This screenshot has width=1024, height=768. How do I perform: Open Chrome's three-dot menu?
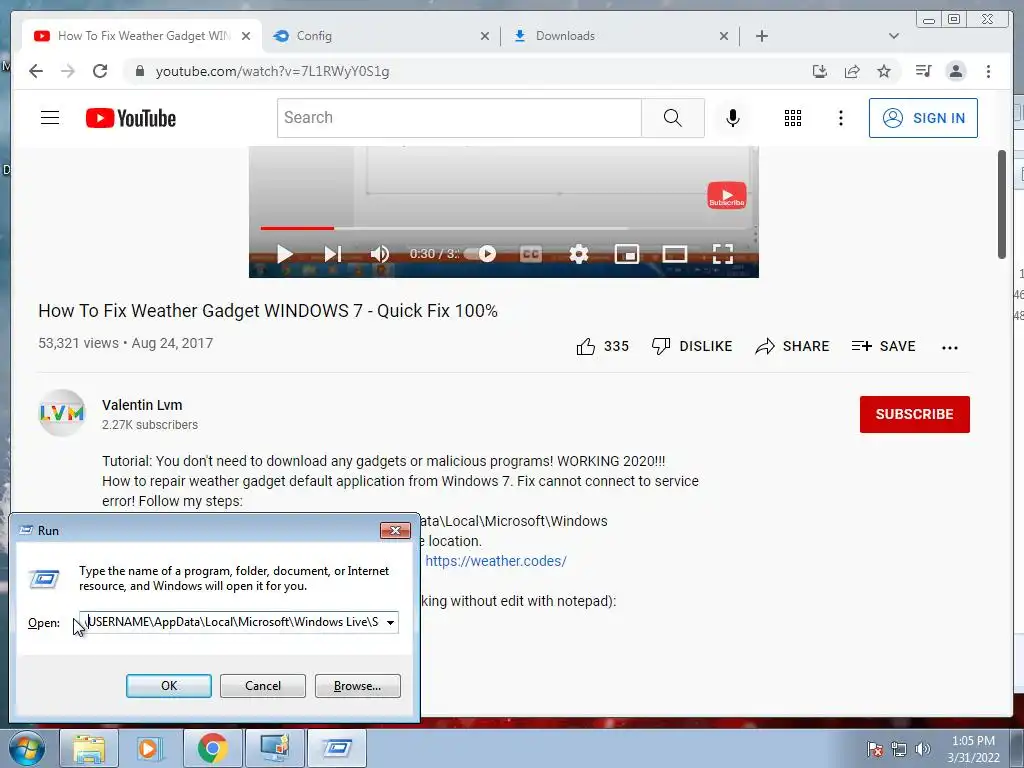click(x=989, y=71)
